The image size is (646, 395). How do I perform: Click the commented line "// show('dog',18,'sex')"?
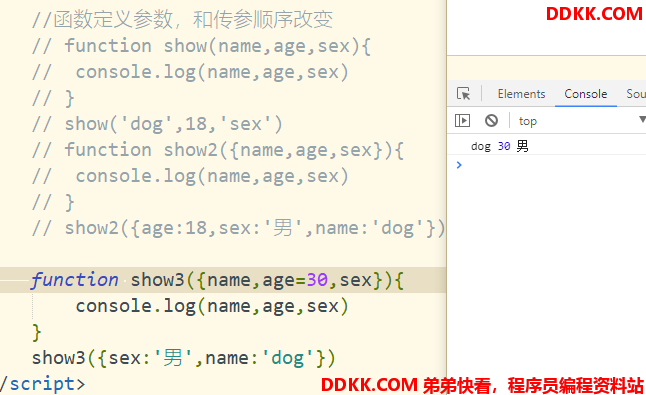click(157, 124)
